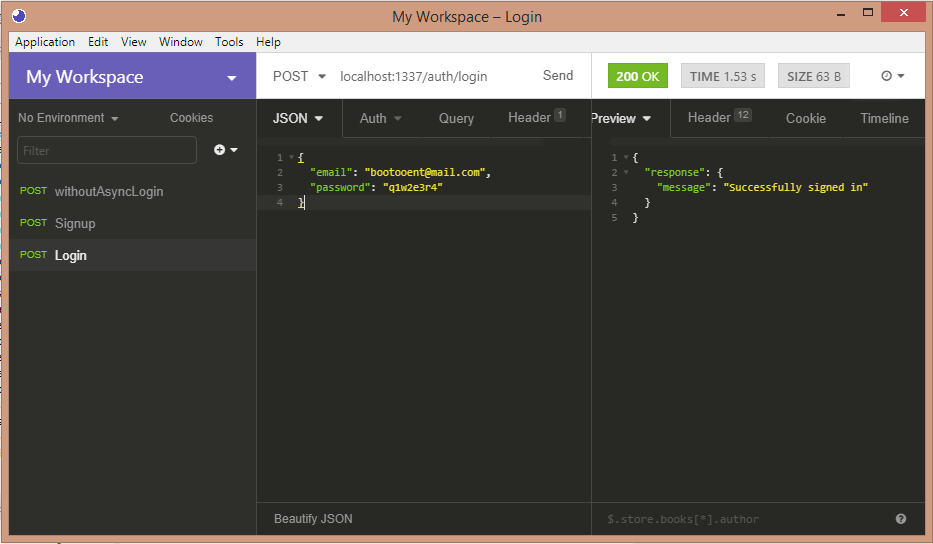Viewport: 933px width, 544px height.
Task: Open the Tools menu
Action: pyautogui.click(x=229, y=42)
